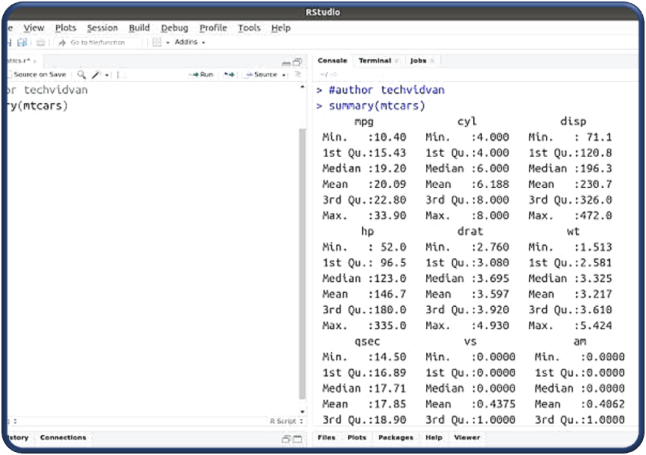Click the document outline icon
The height and width of the screenshot is (455, 646).
click(297, 75)
